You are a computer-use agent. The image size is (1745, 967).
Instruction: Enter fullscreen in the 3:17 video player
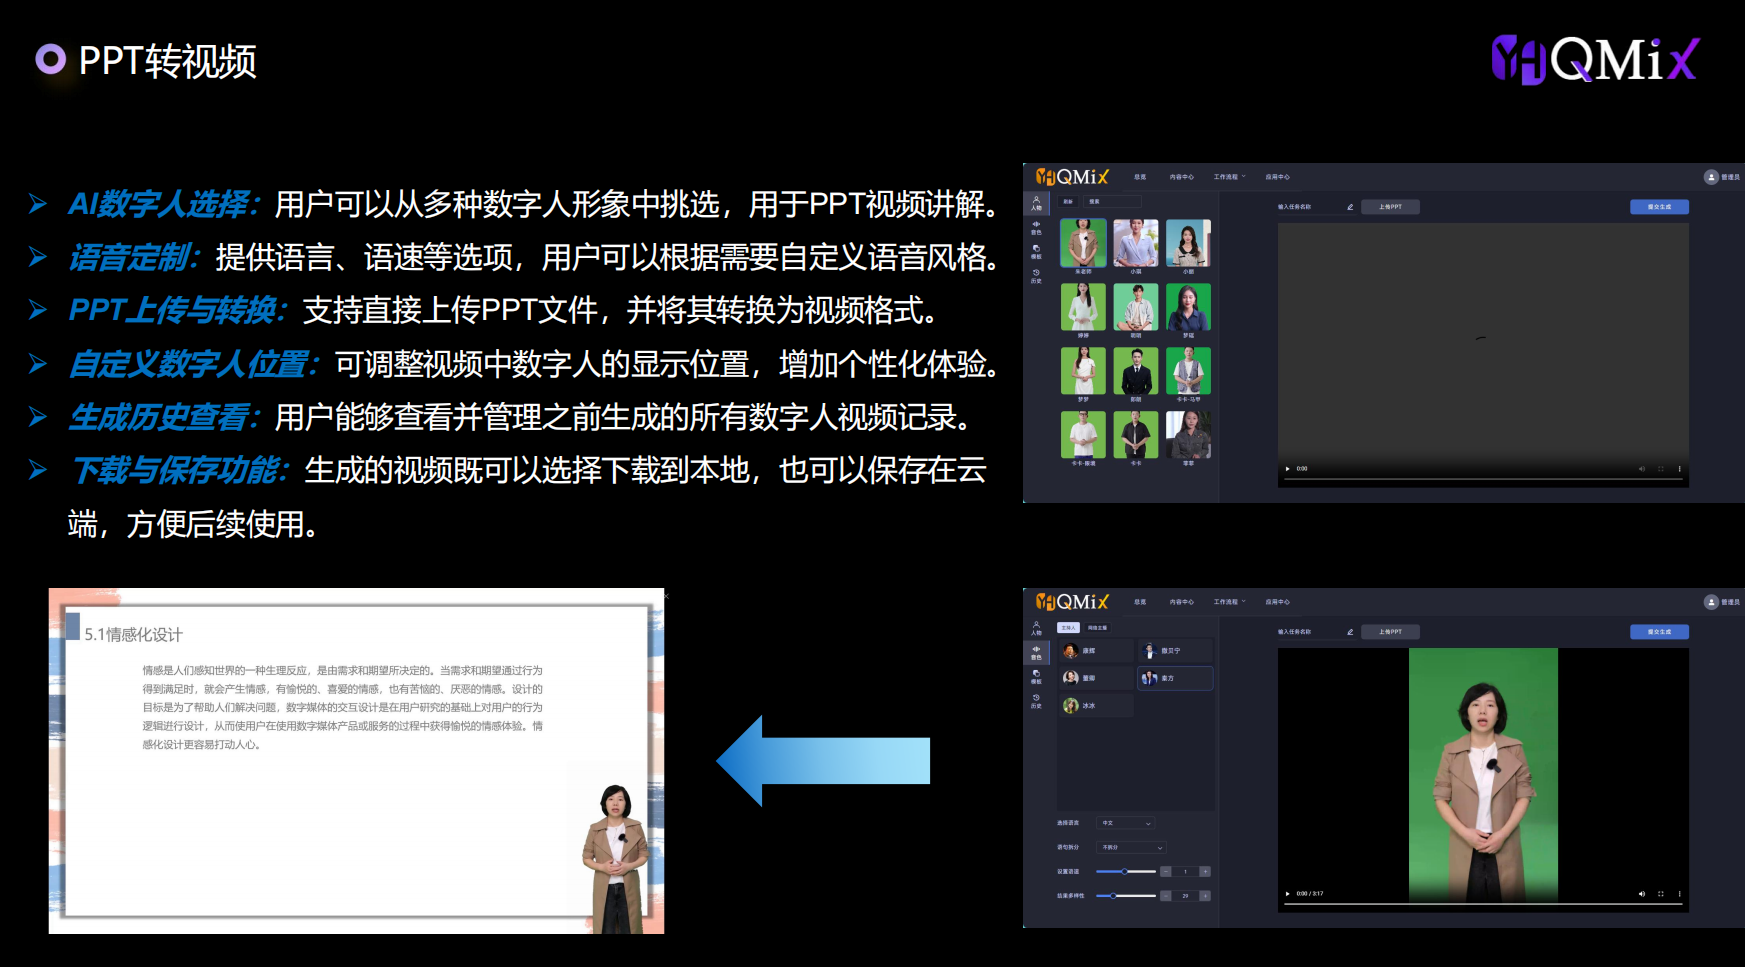[1661, 893]
